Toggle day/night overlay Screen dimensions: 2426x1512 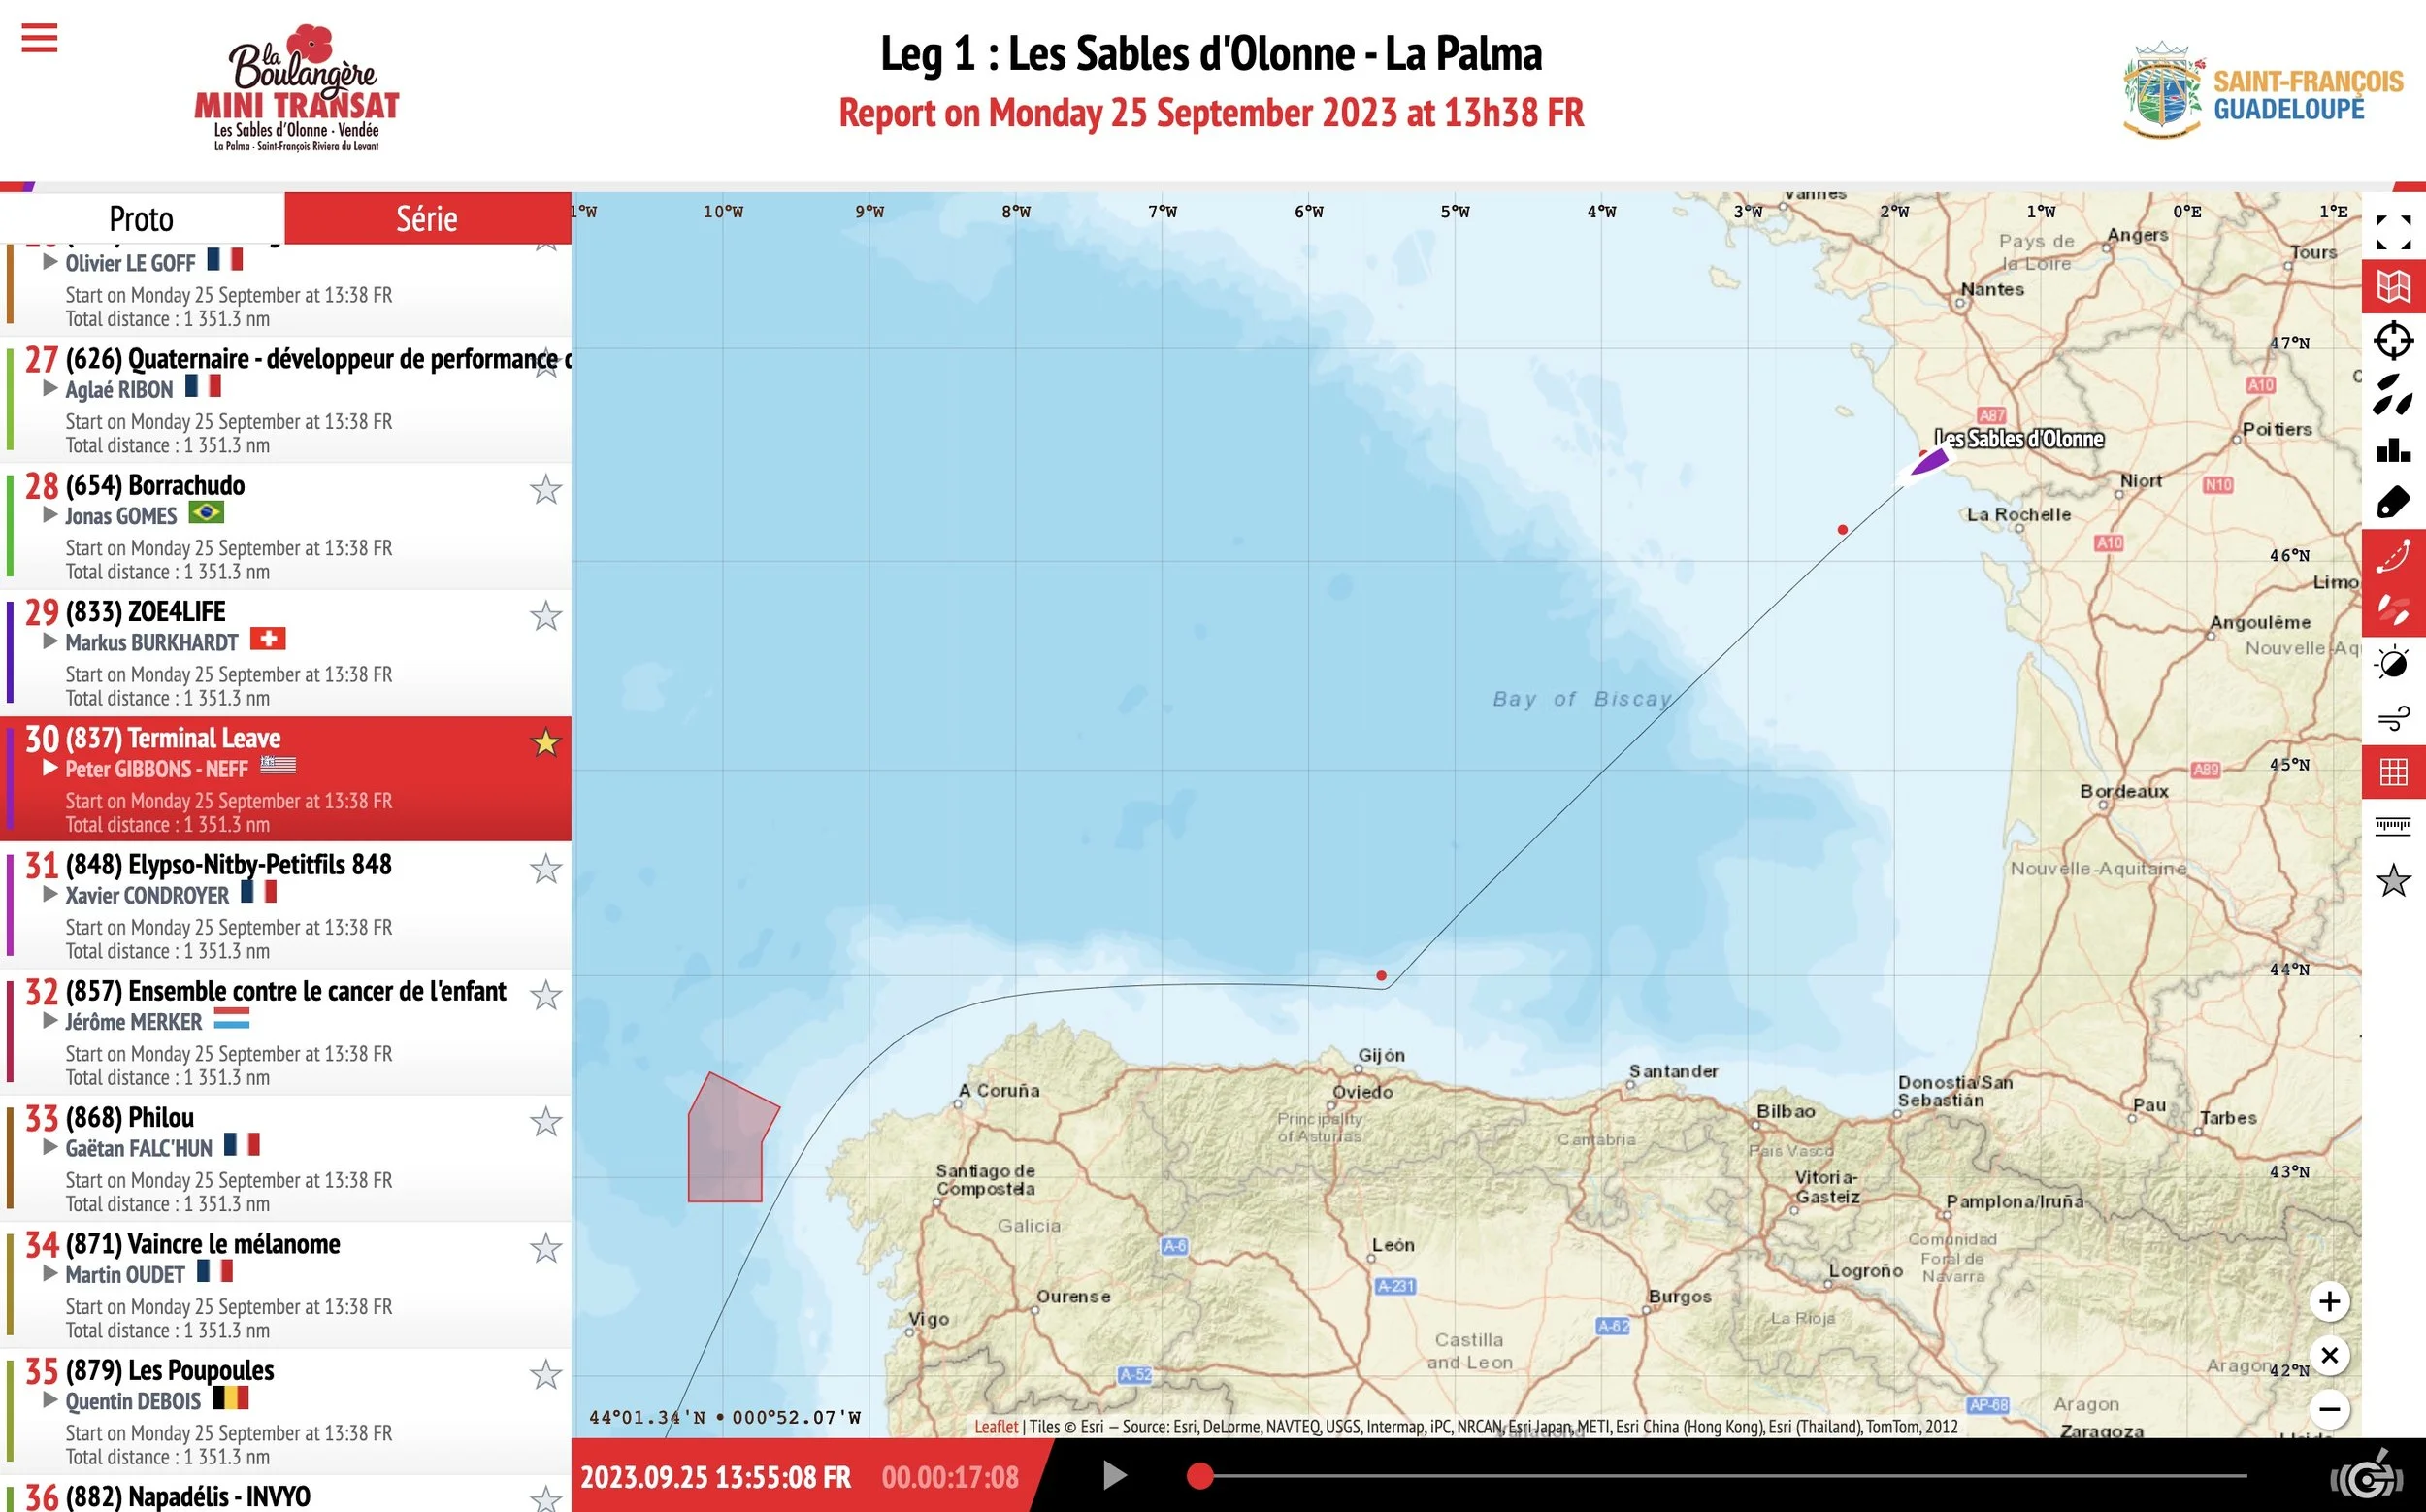pyautogui.click(x=2393, y=664)
